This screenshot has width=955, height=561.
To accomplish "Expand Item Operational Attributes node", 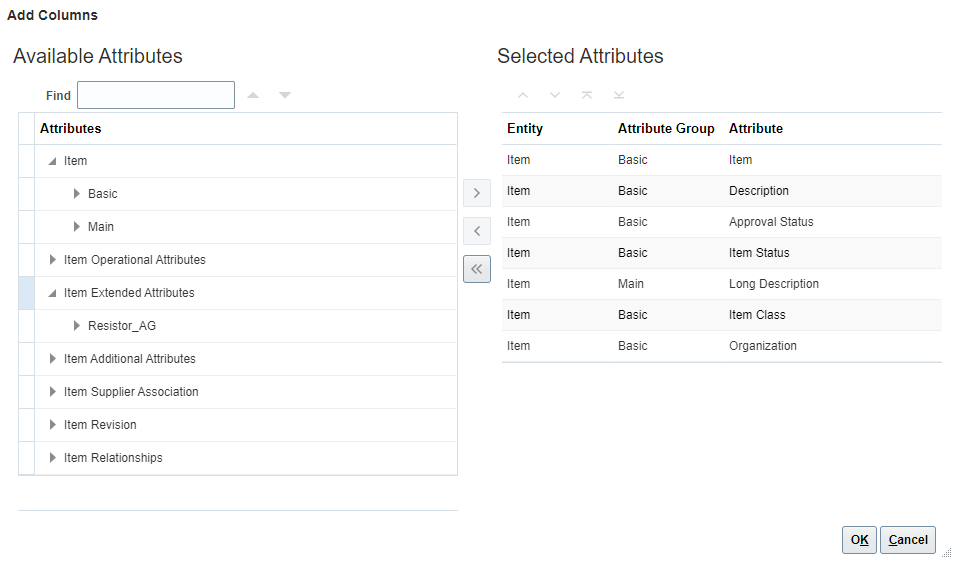I will 53,260.
